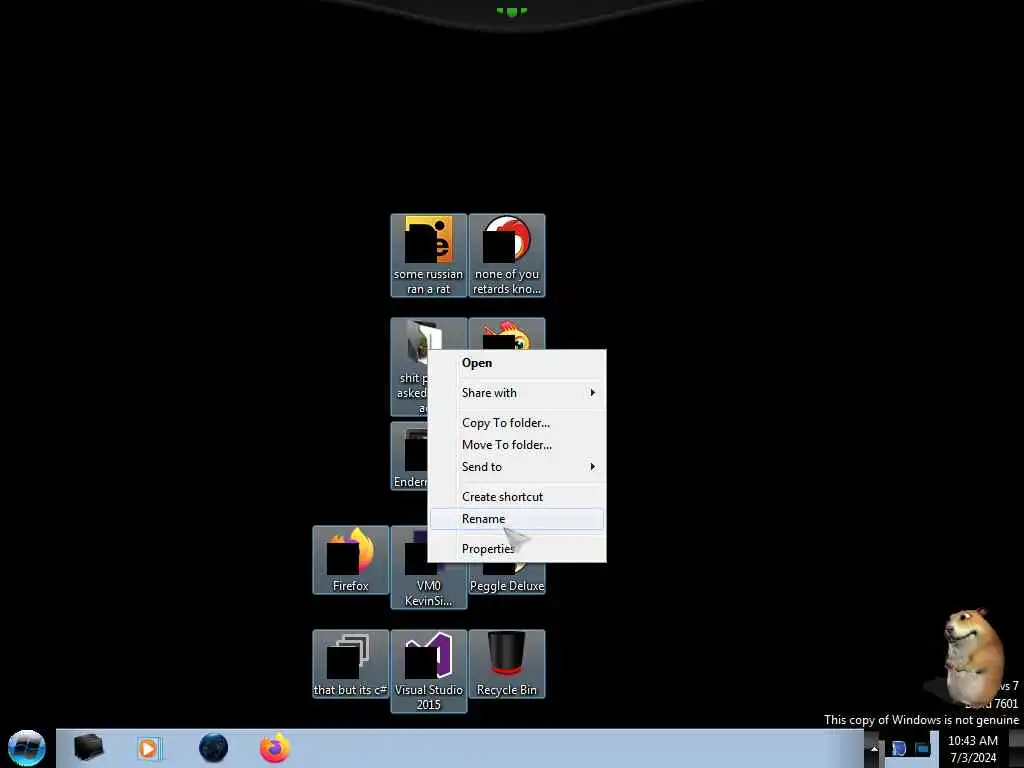Viewport: 1024px width, 768px height.
Task: Select the Recycle Bin desktop icon
Action: pyautogui.click(x=507, y=664)
